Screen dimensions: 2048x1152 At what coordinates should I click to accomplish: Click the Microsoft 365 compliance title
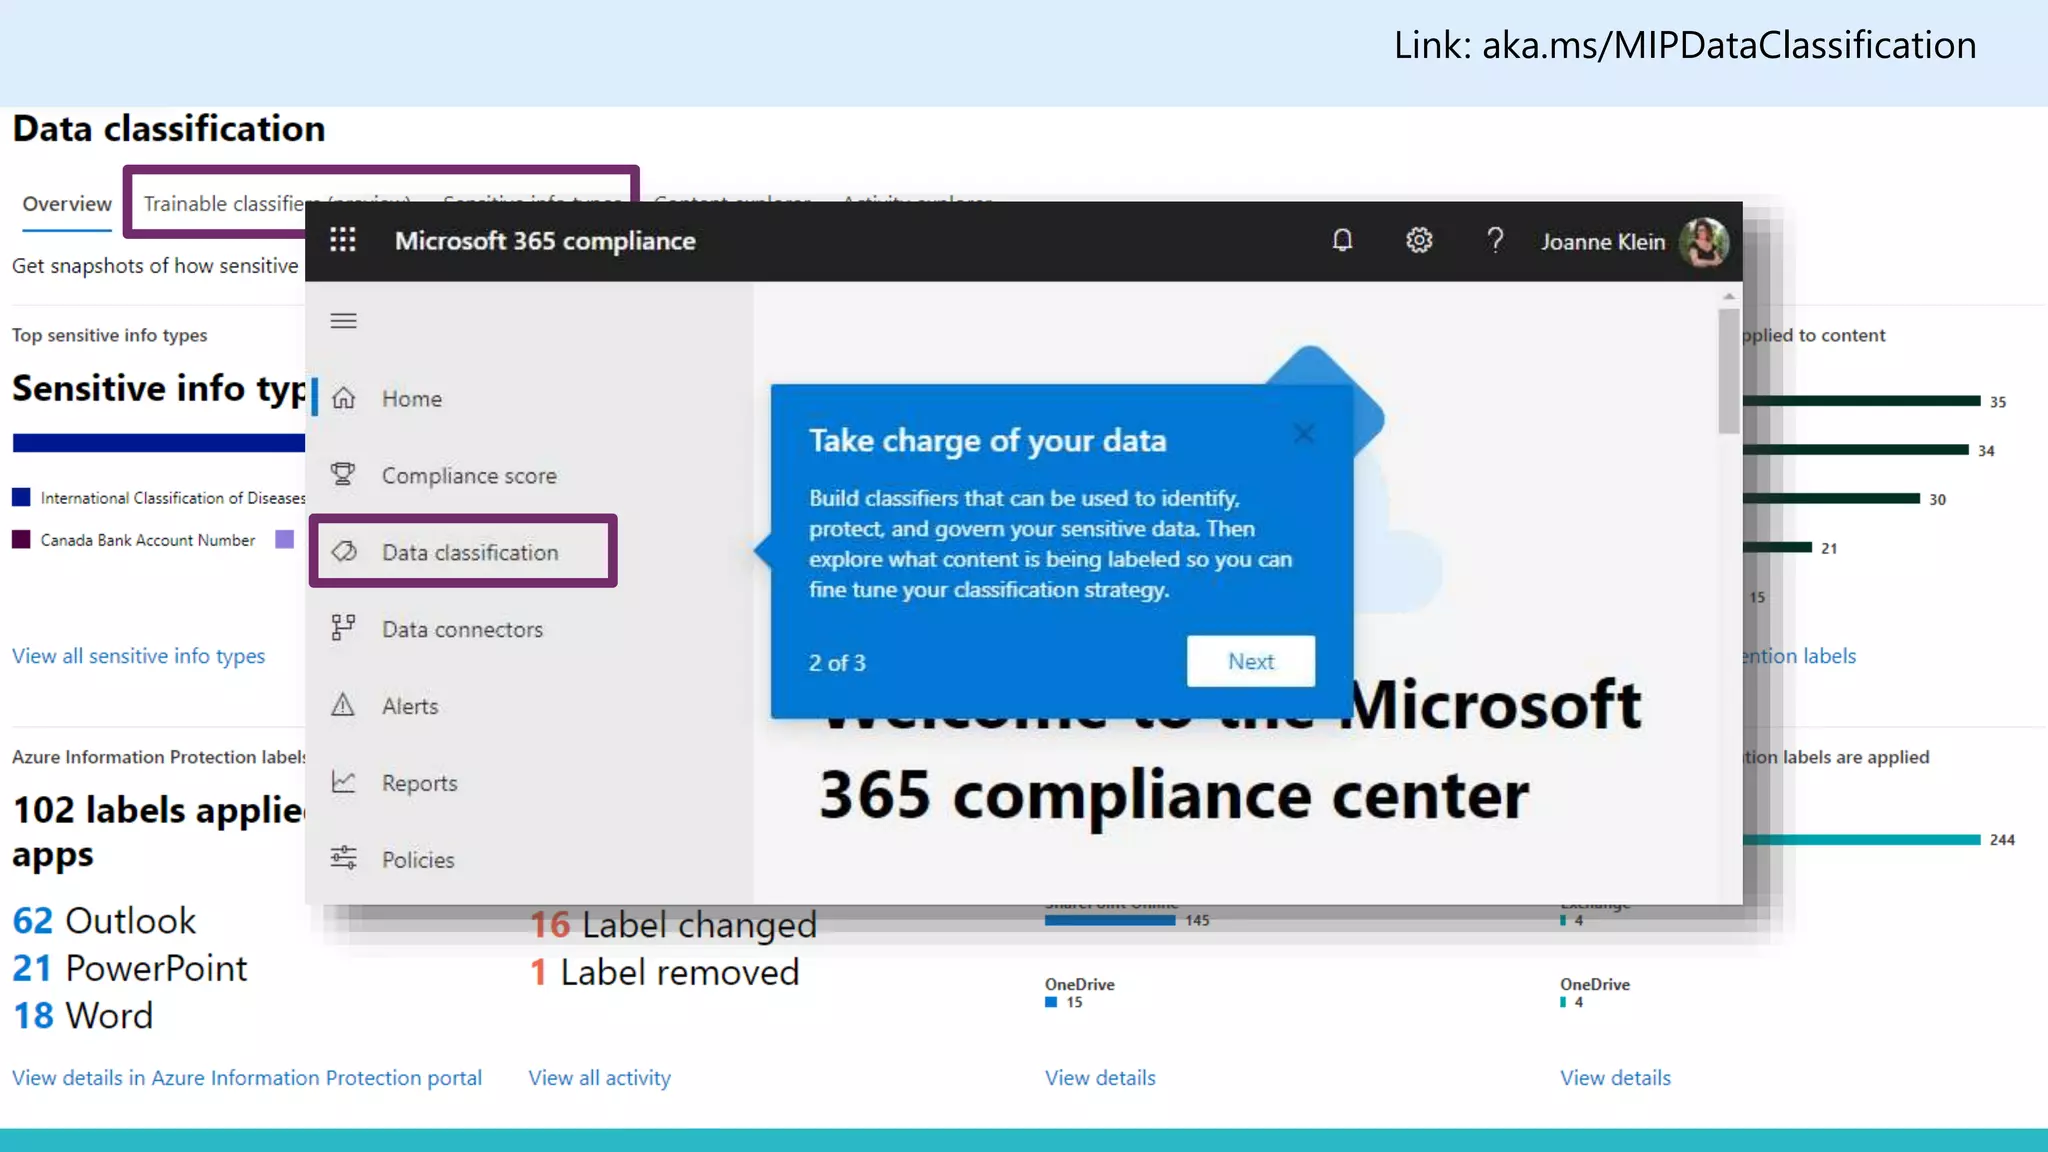tap(545, 241)
